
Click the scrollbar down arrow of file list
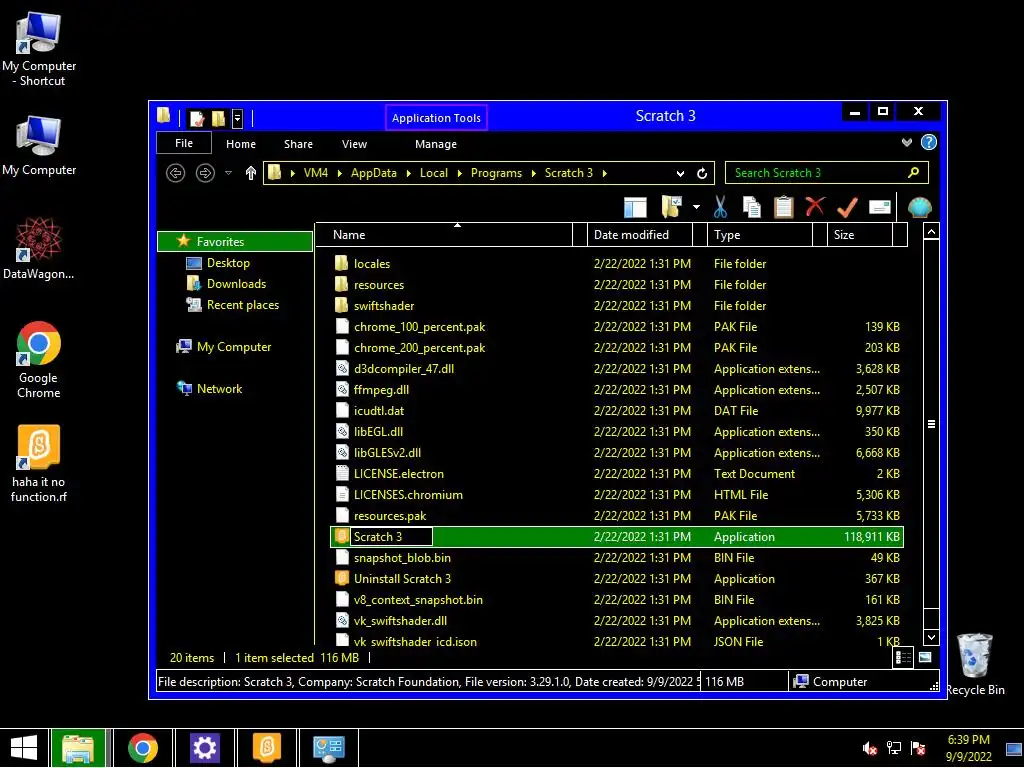pyautogui.click(x=931, y=637)
